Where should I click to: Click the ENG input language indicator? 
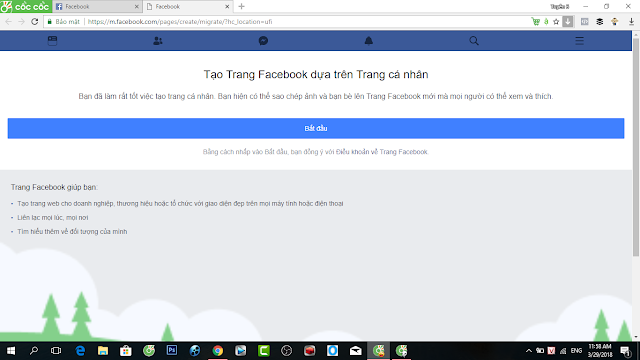click(x=576, y=351)
